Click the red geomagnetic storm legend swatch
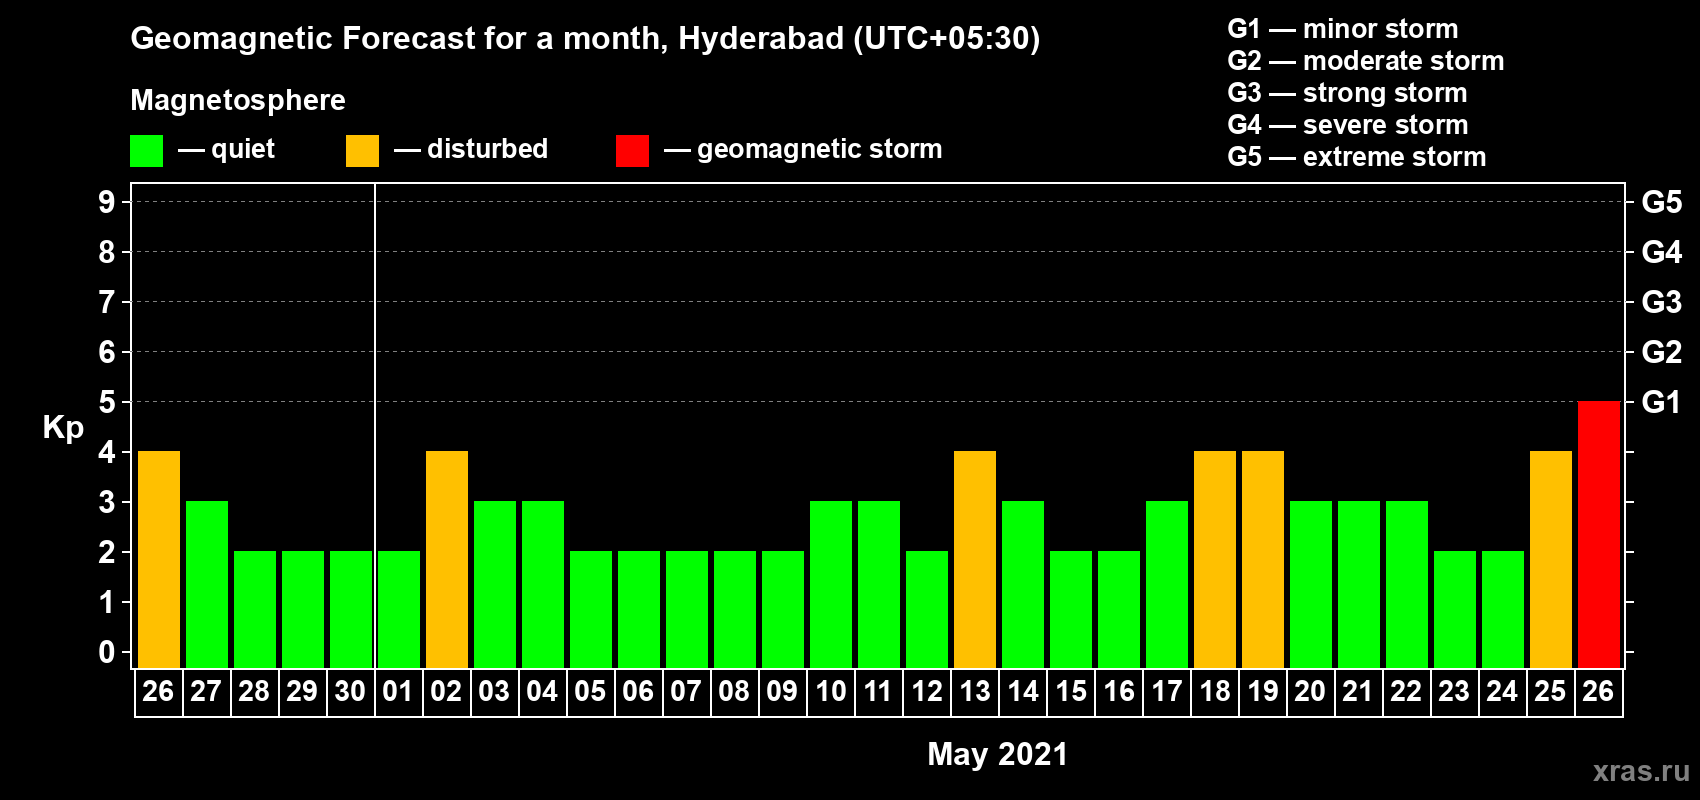 [x=632, y=151]
